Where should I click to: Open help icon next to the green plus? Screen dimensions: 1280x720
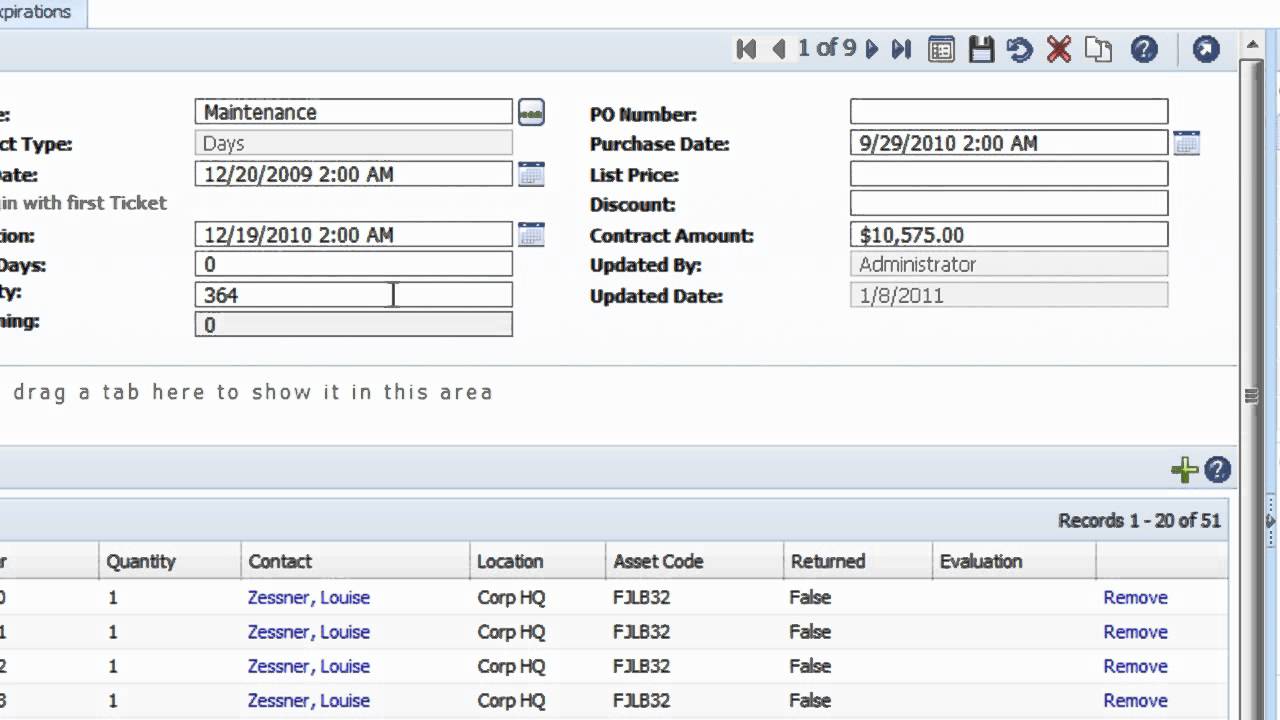(1217, 470)
